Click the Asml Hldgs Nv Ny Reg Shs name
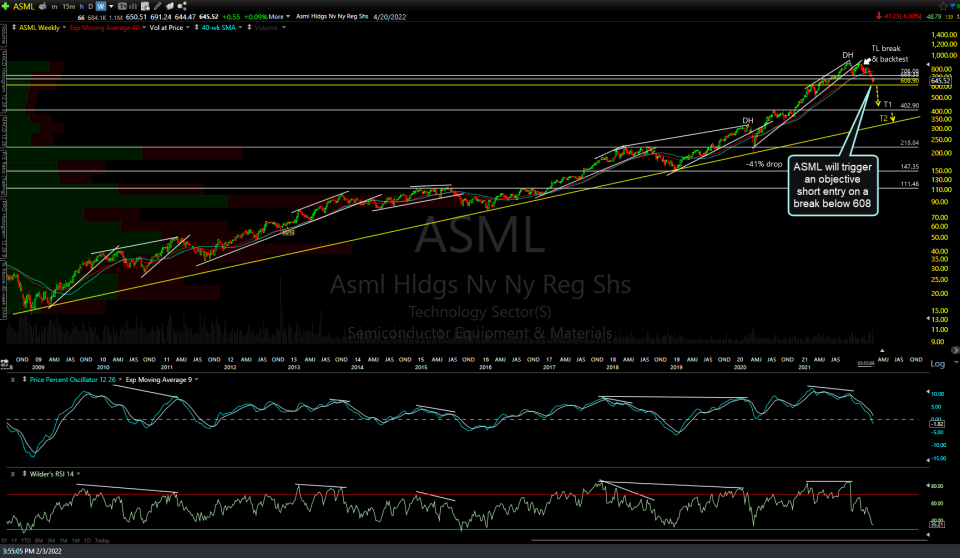960x558 pixels. (332, 17)
